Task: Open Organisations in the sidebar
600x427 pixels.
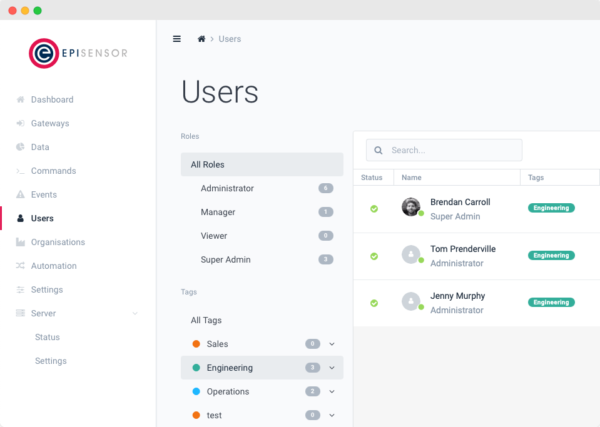Action: [58, 242]
